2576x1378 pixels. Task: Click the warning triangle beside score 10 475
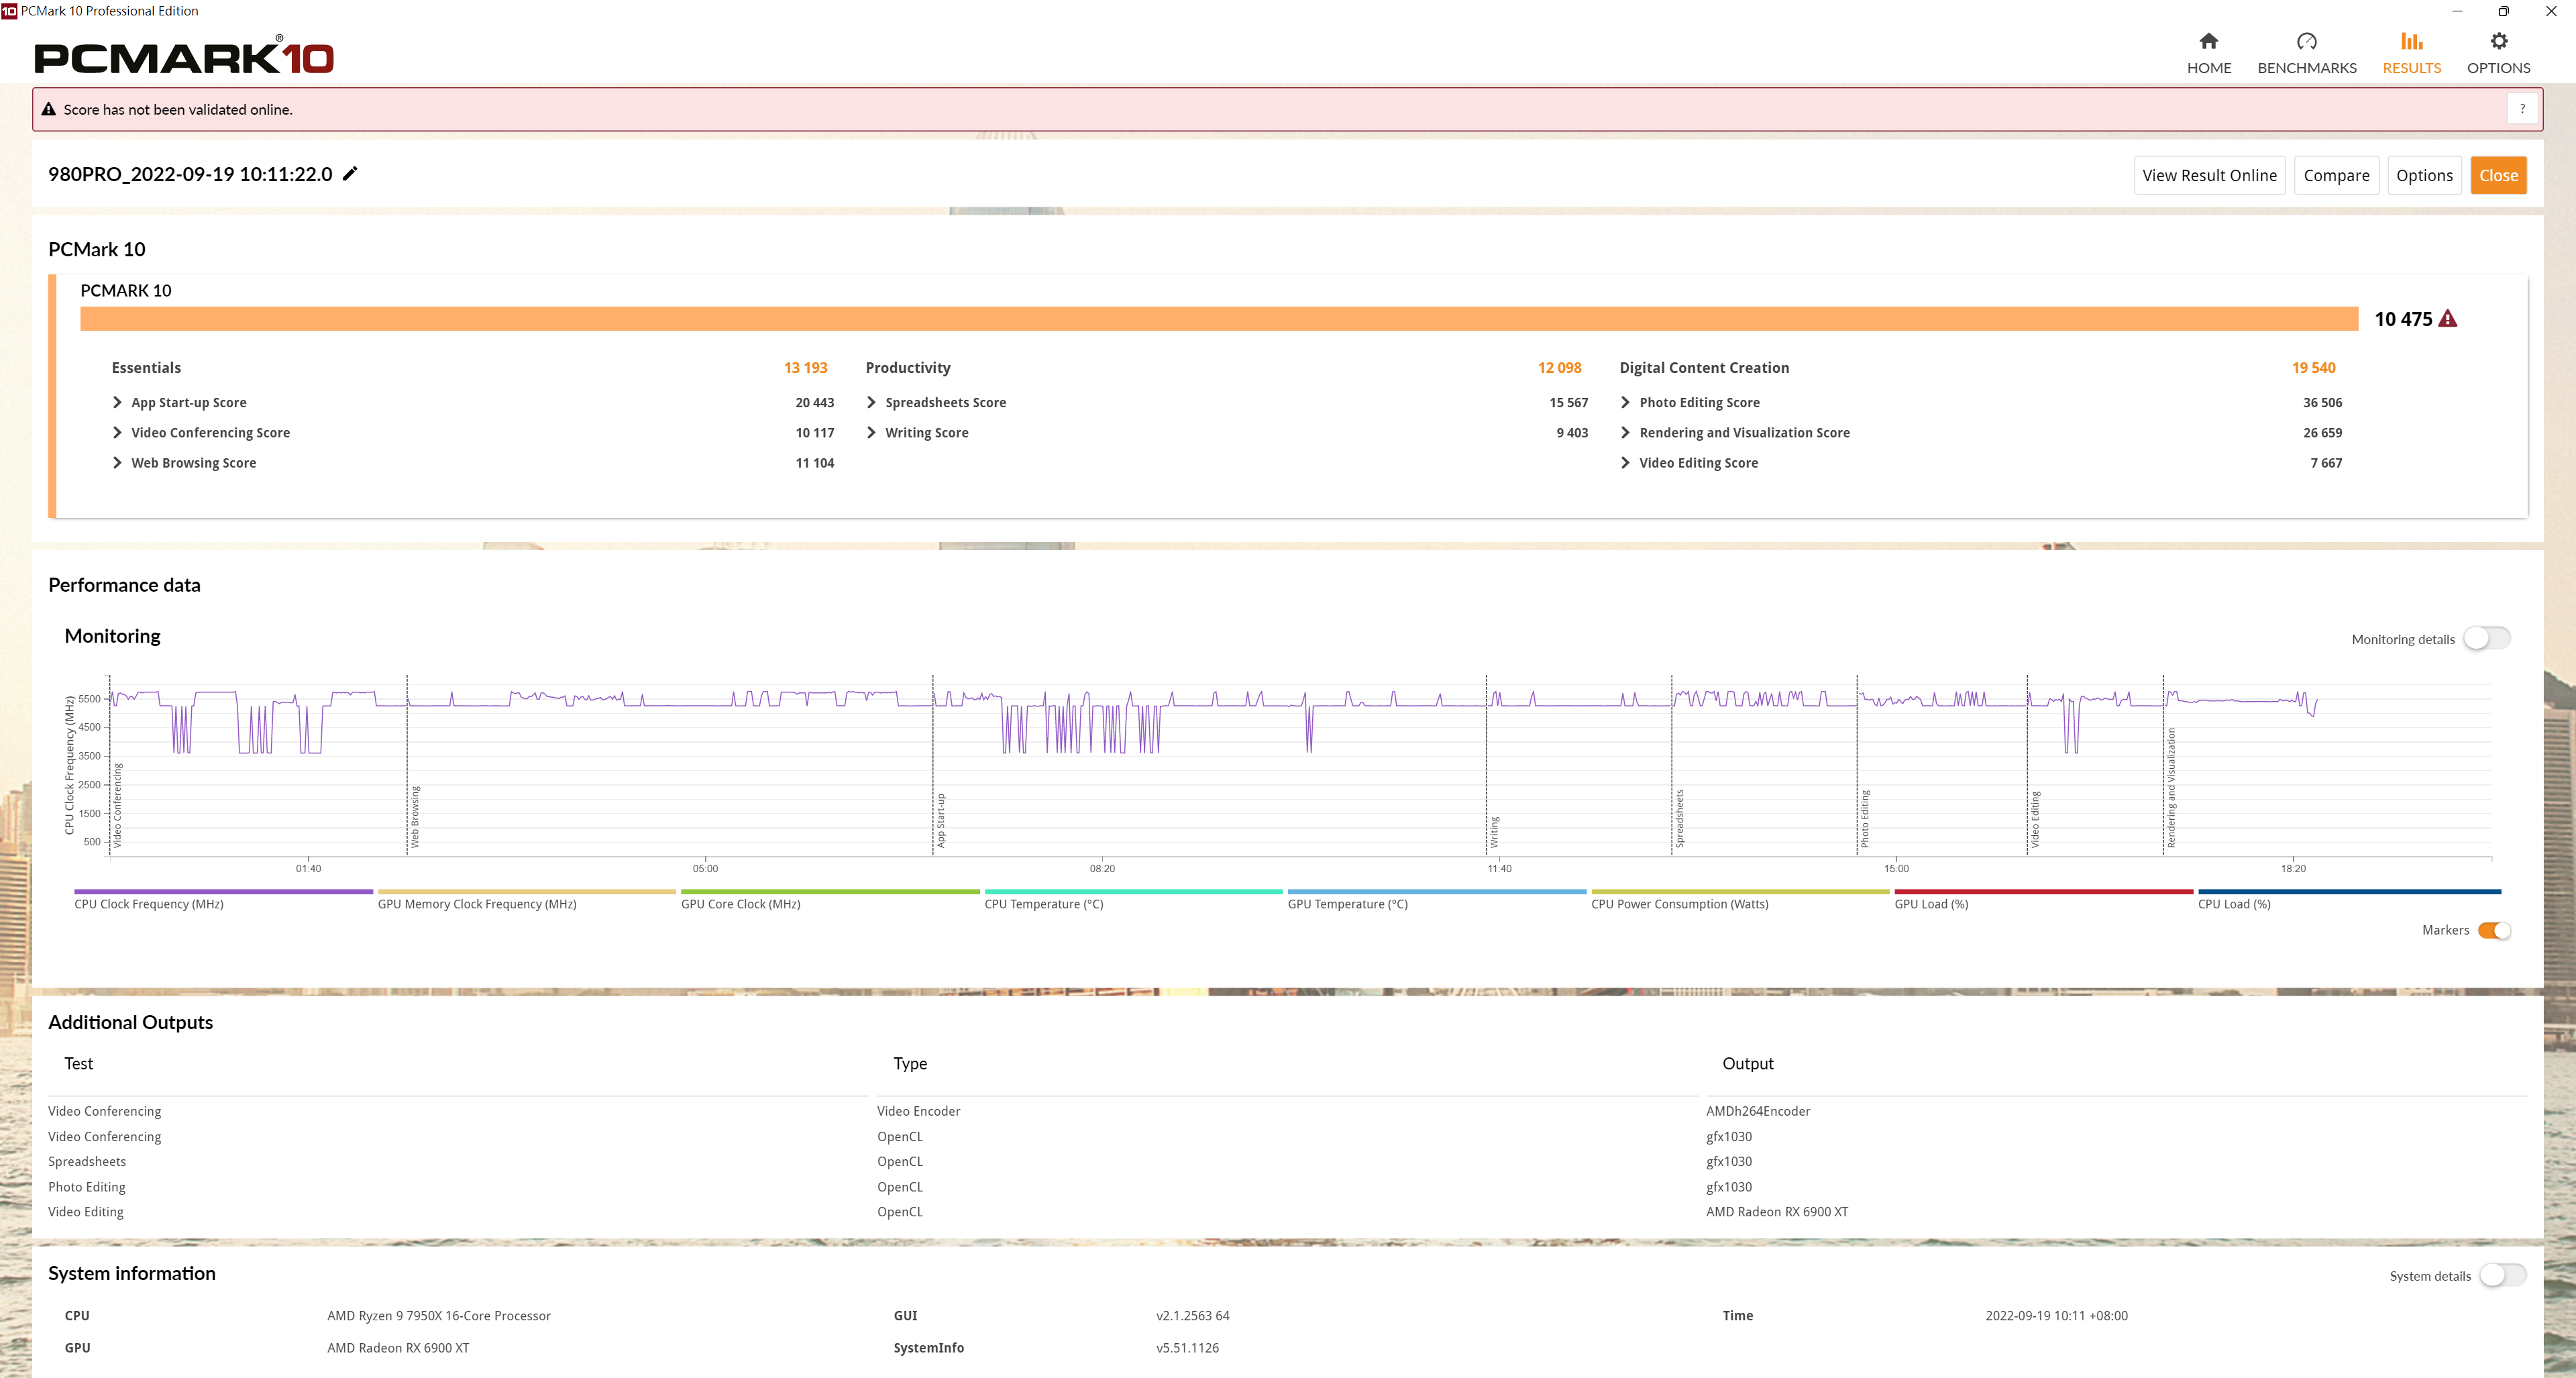[2447, 319]
